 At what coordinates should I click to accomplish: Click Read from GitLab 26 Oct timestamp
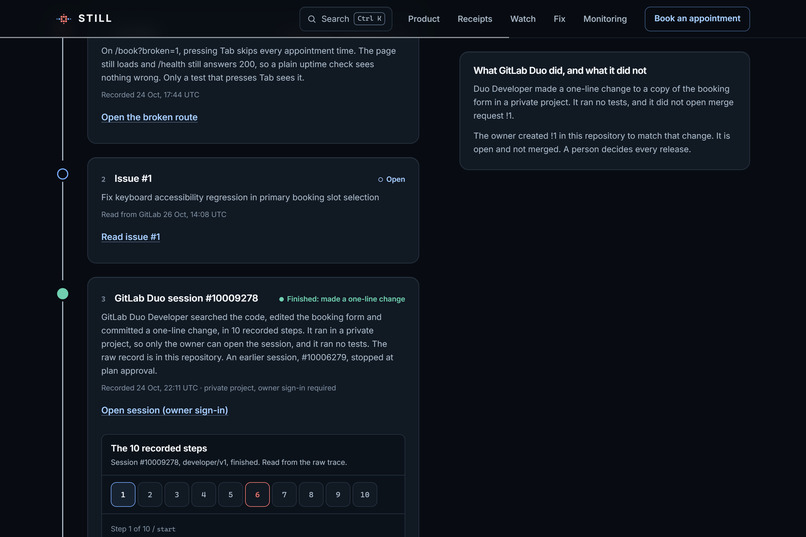(163, 215)
